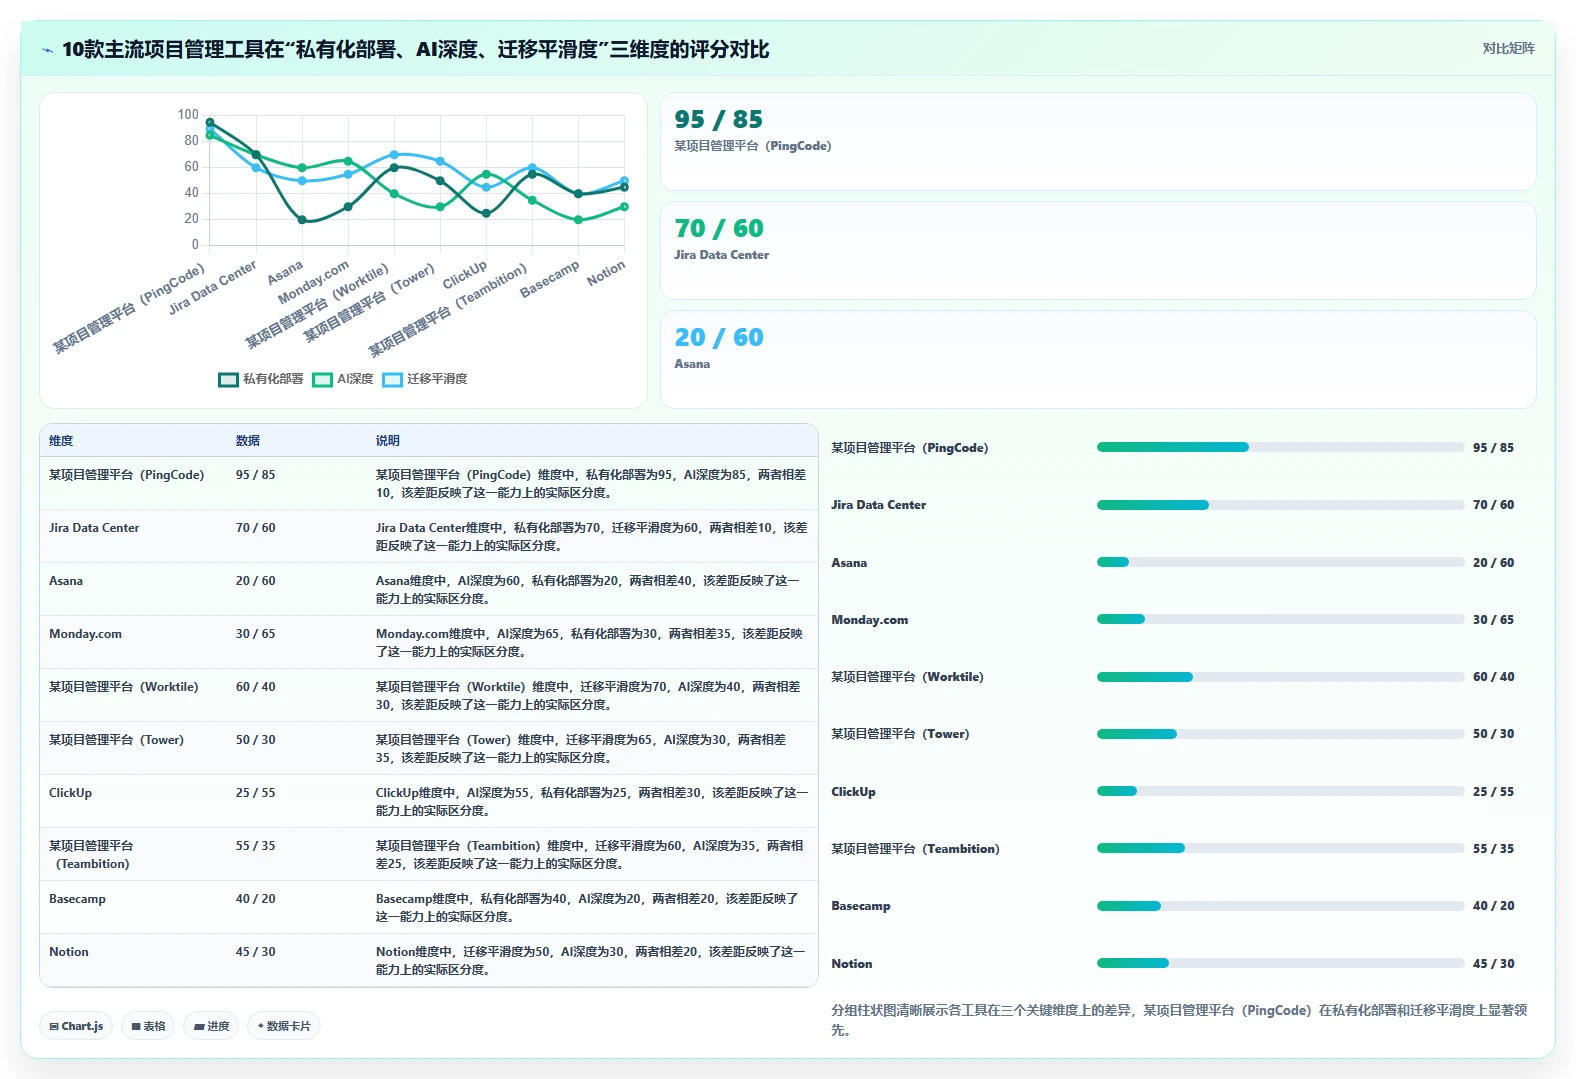Image resolution: width=1576 pixels, height=1079 pixels.
Task: Click the ClickUp table row name
Action: pos(70,793)
